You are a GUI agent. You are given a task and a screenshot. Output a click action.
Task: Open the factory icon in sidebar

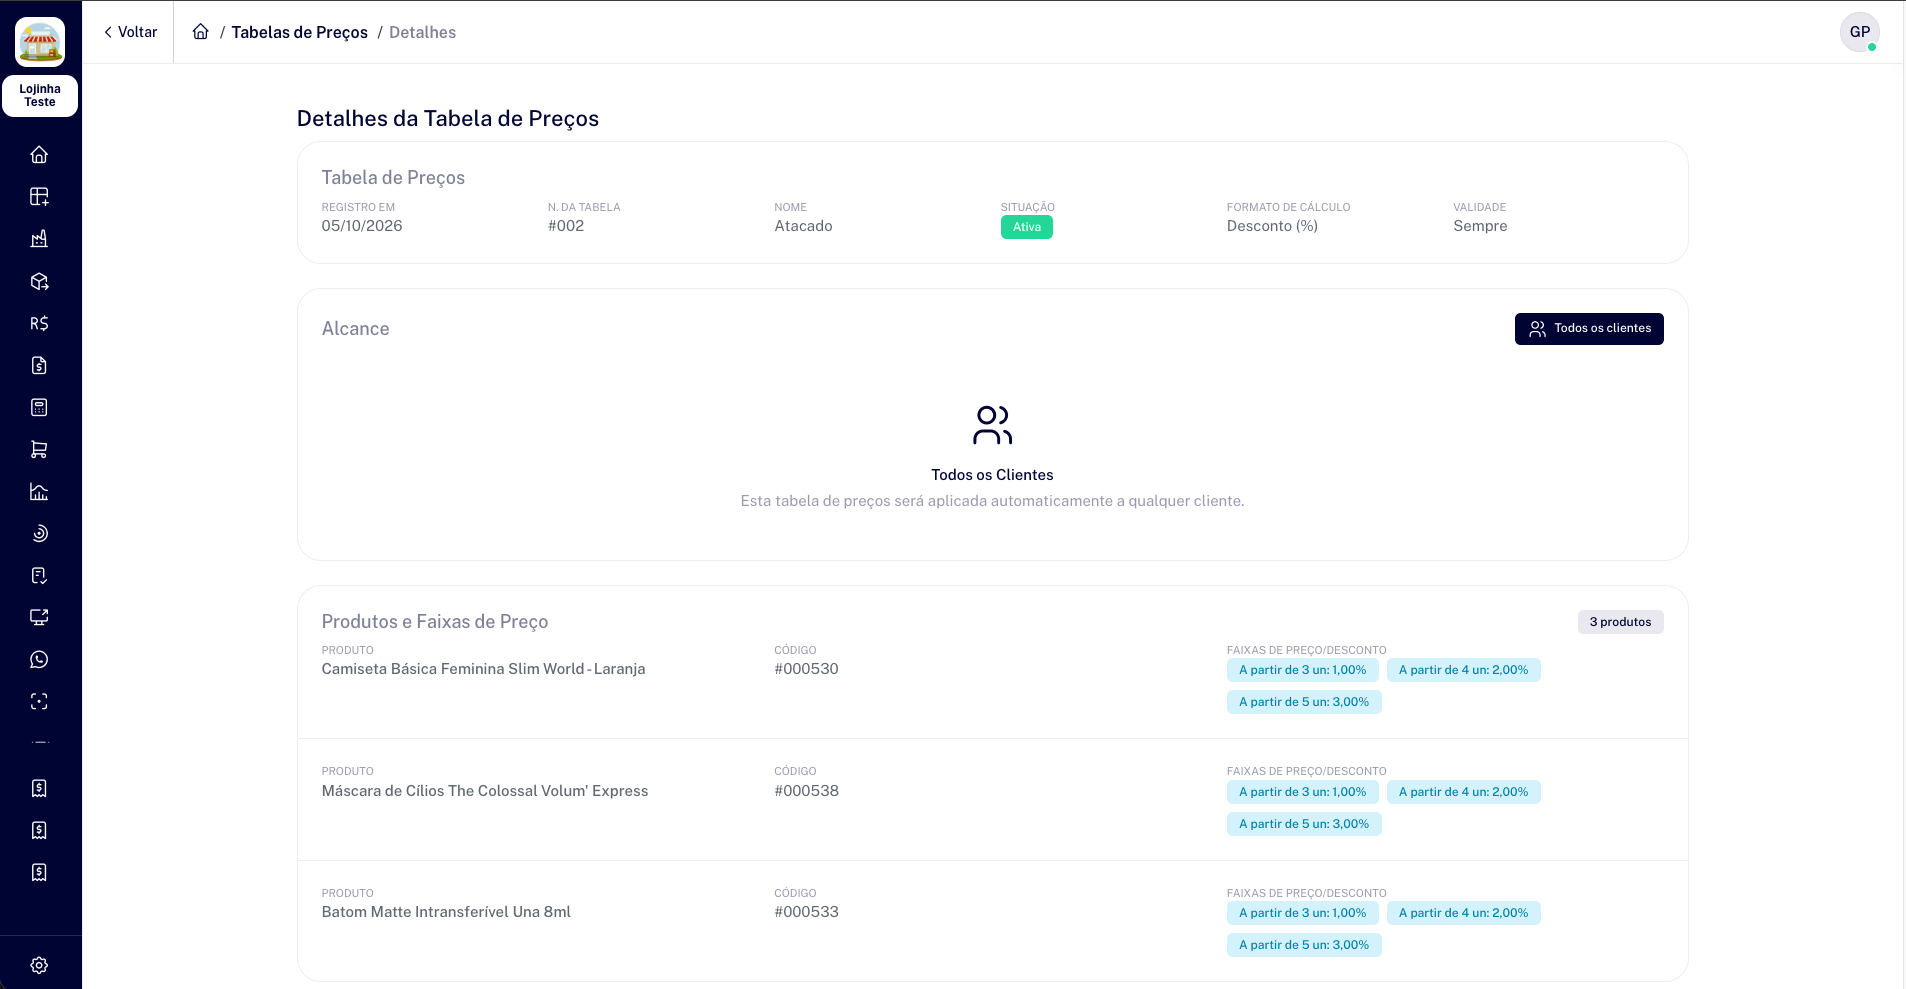[x=39, y=239]
